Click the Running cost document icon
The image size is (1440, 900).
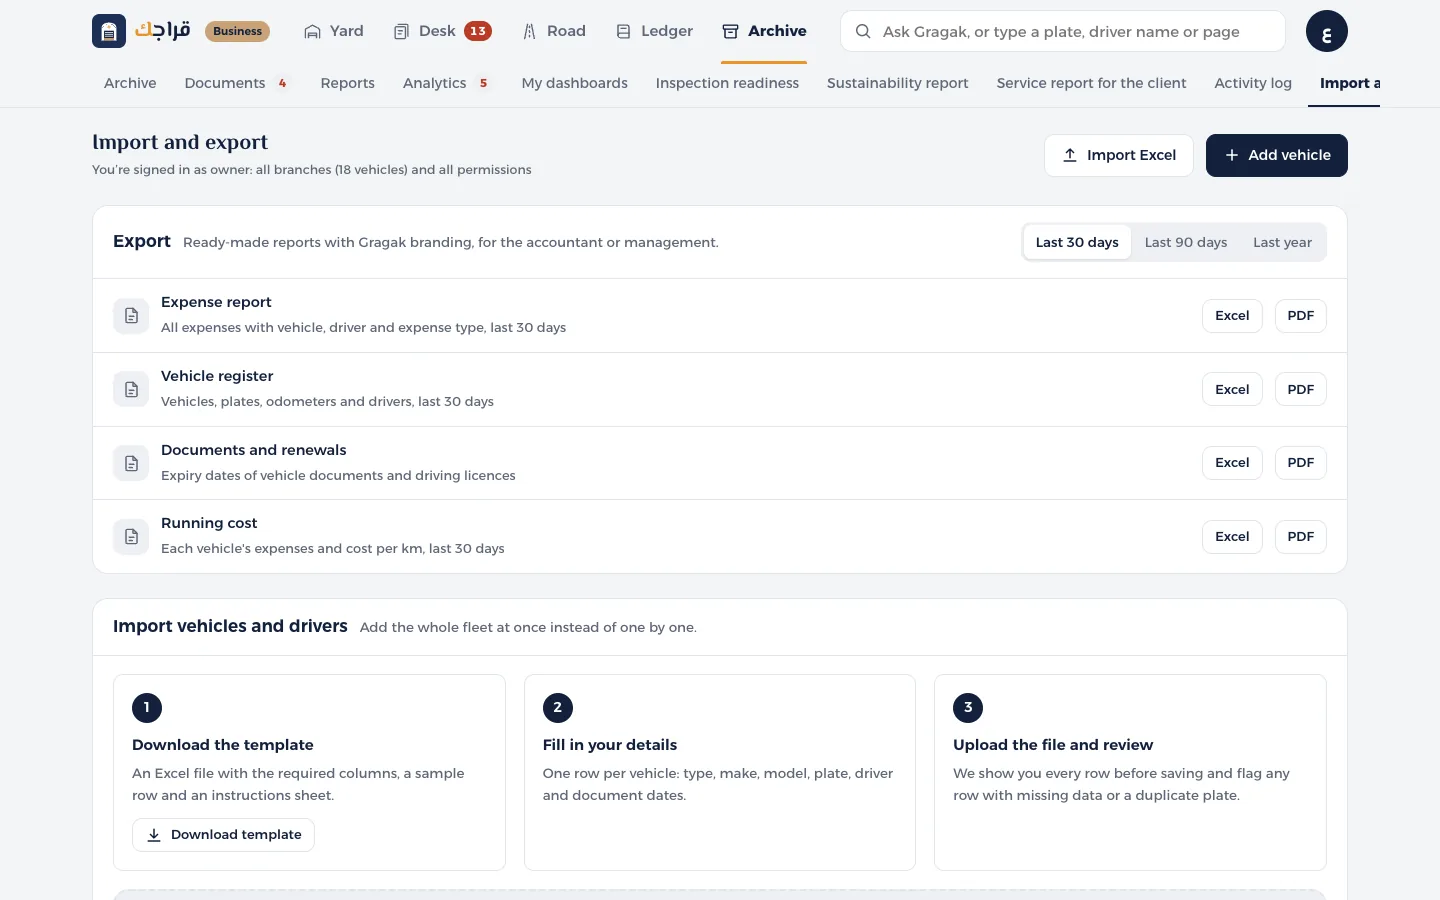(131, 537)
